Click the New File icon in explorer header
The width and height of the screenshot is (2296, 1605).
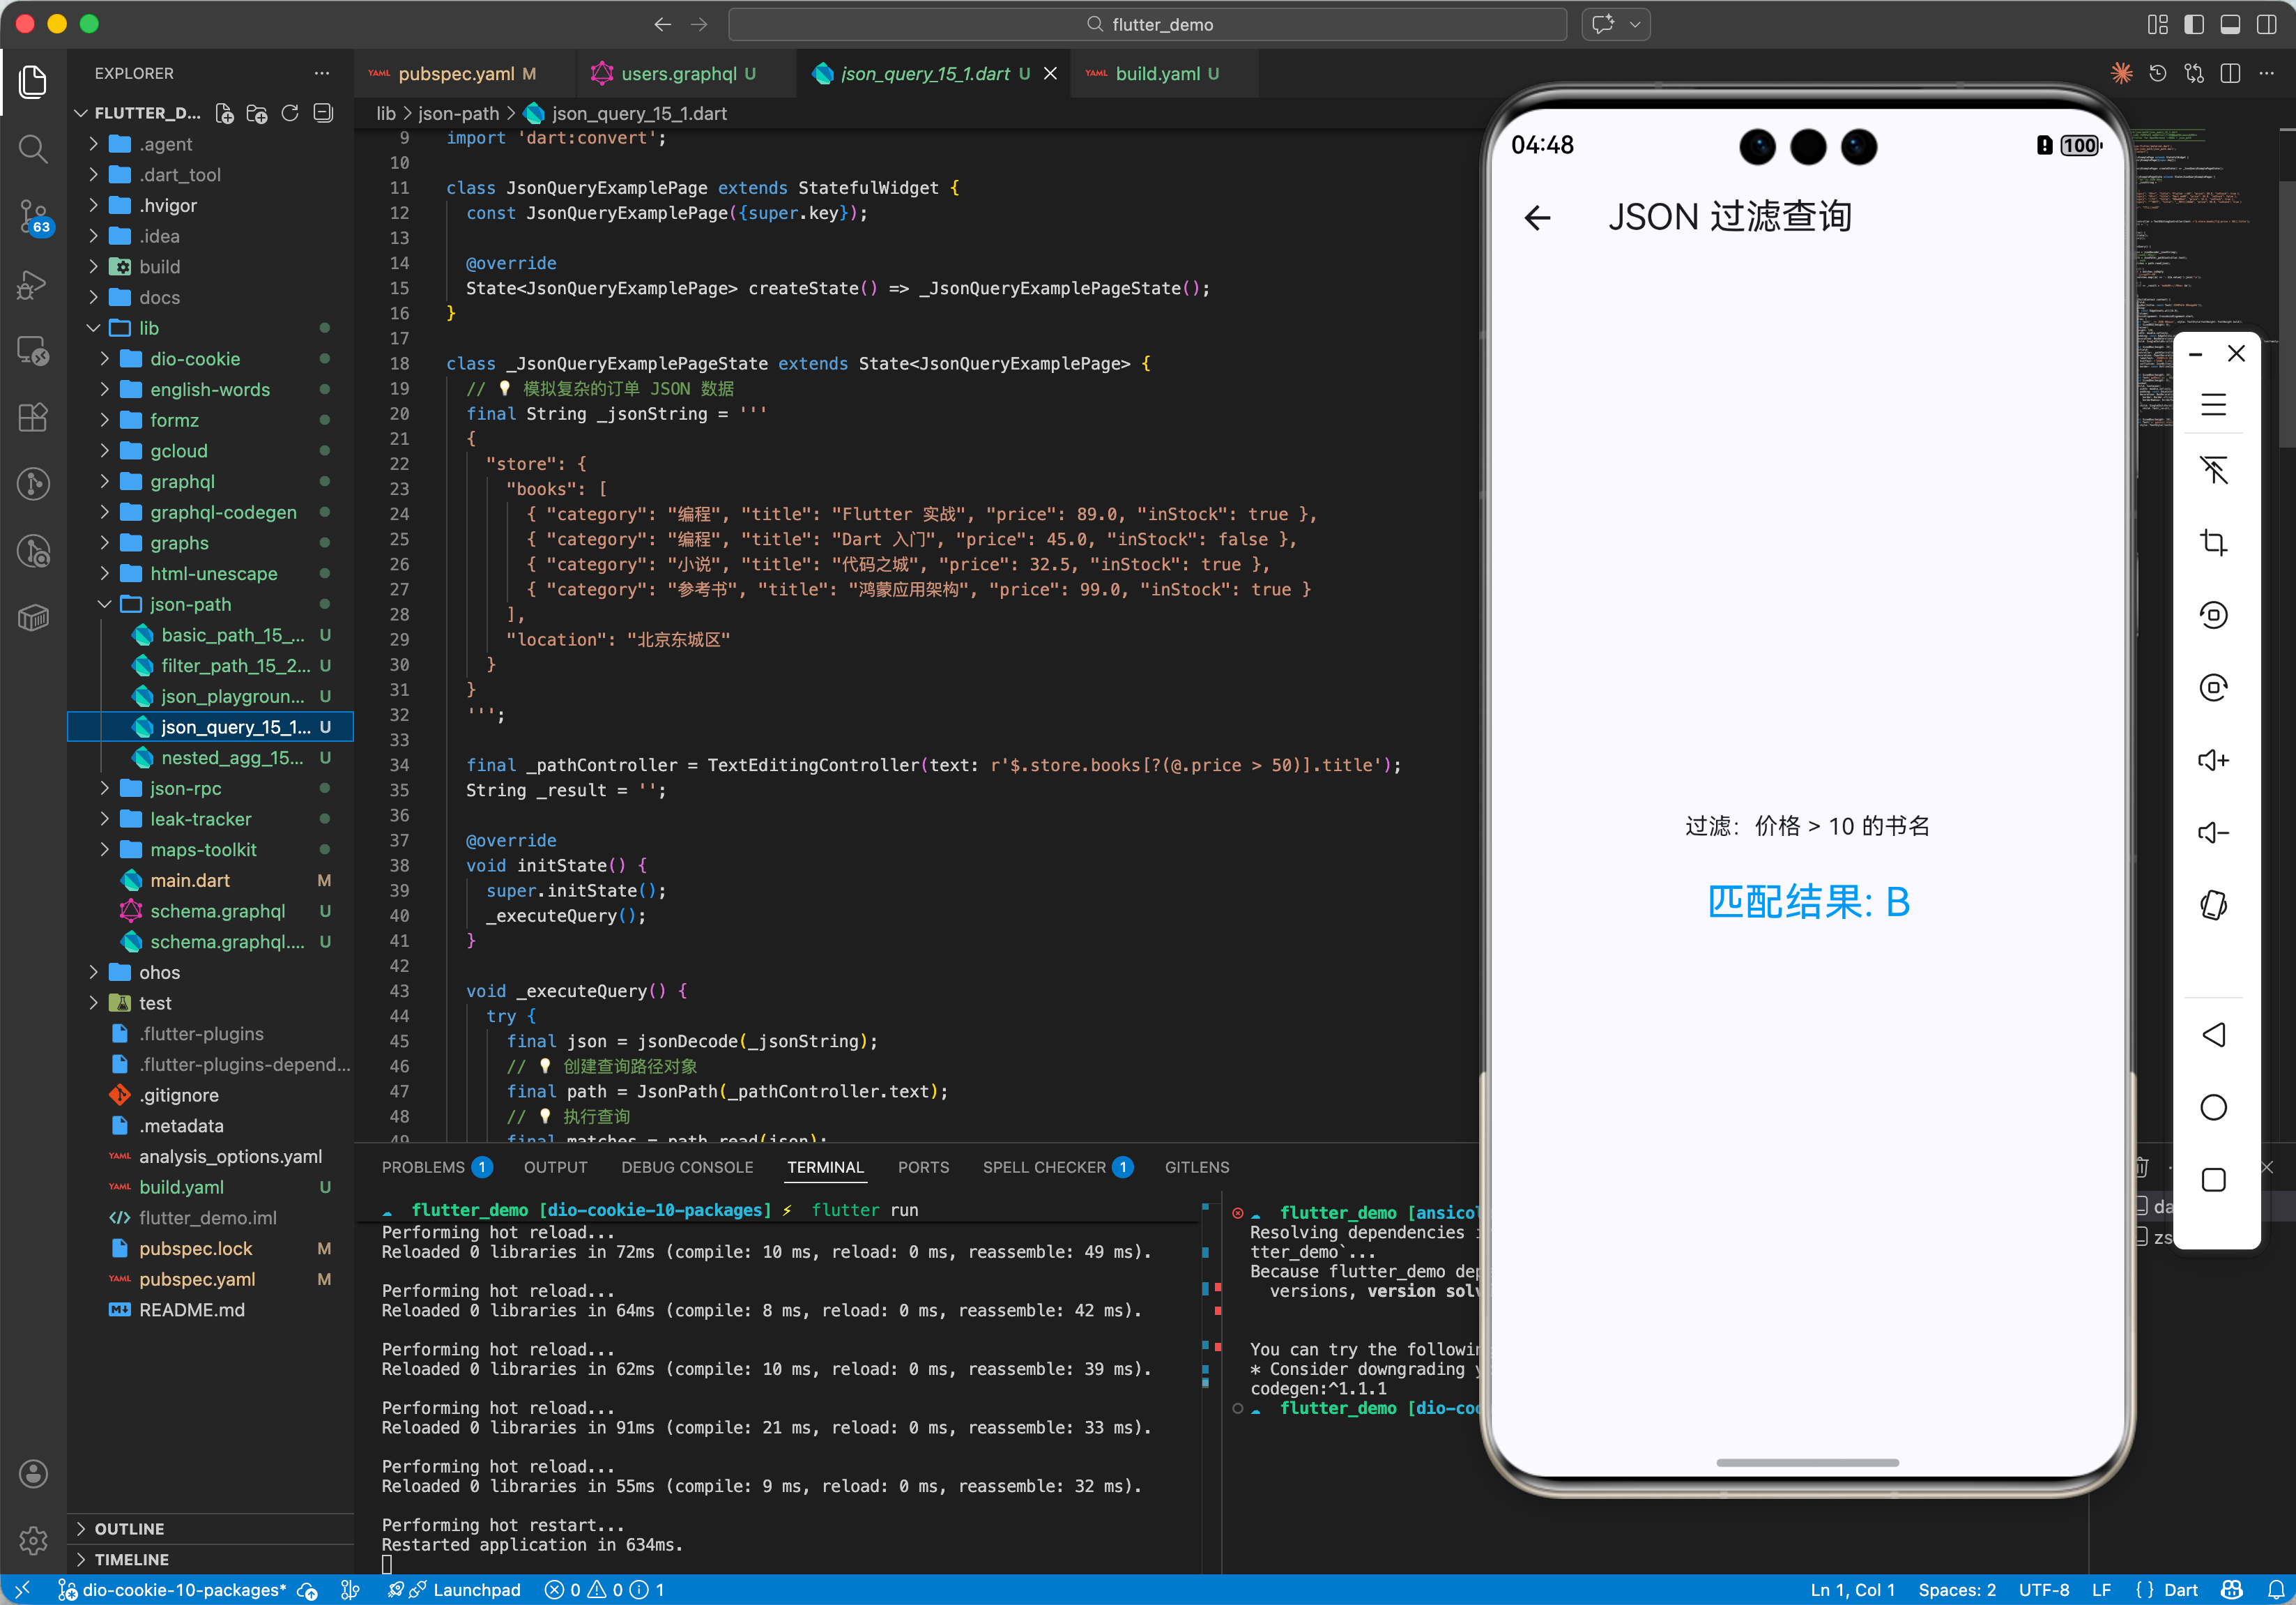[225, 114]
